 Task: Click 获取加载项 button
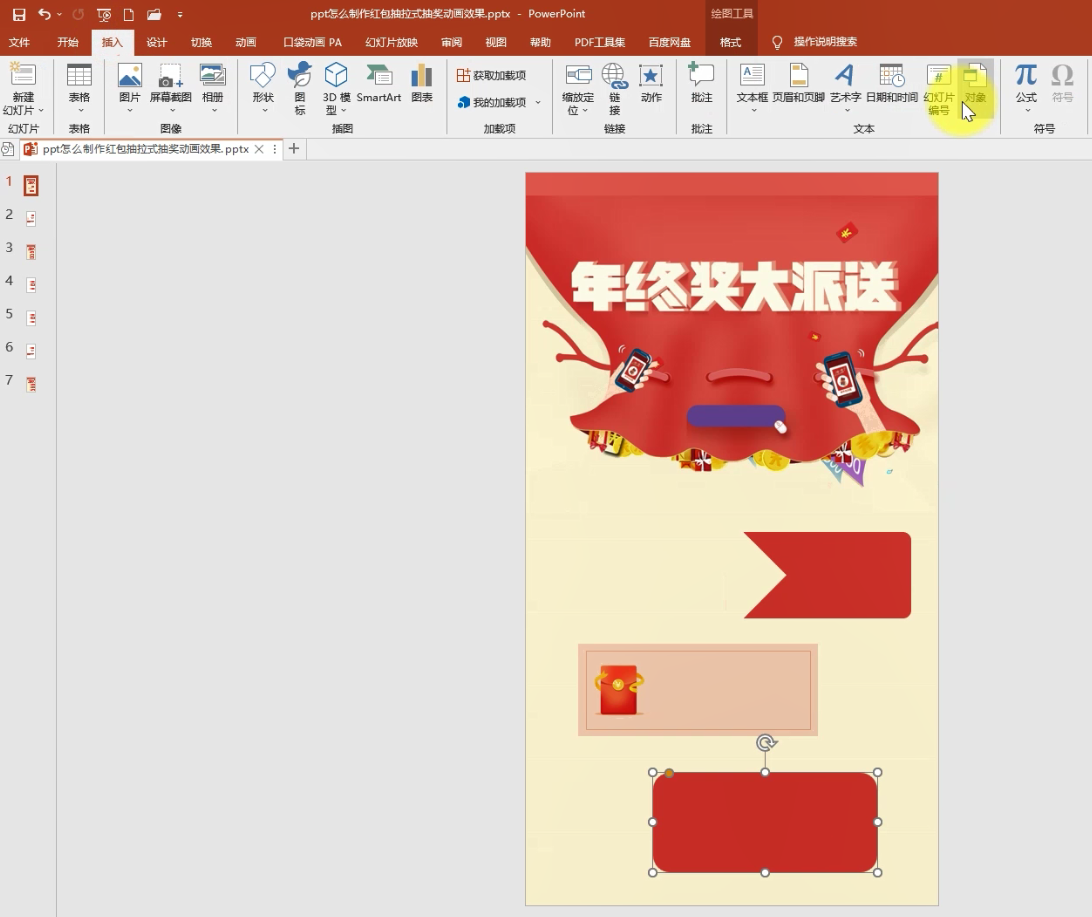(491, 75)
